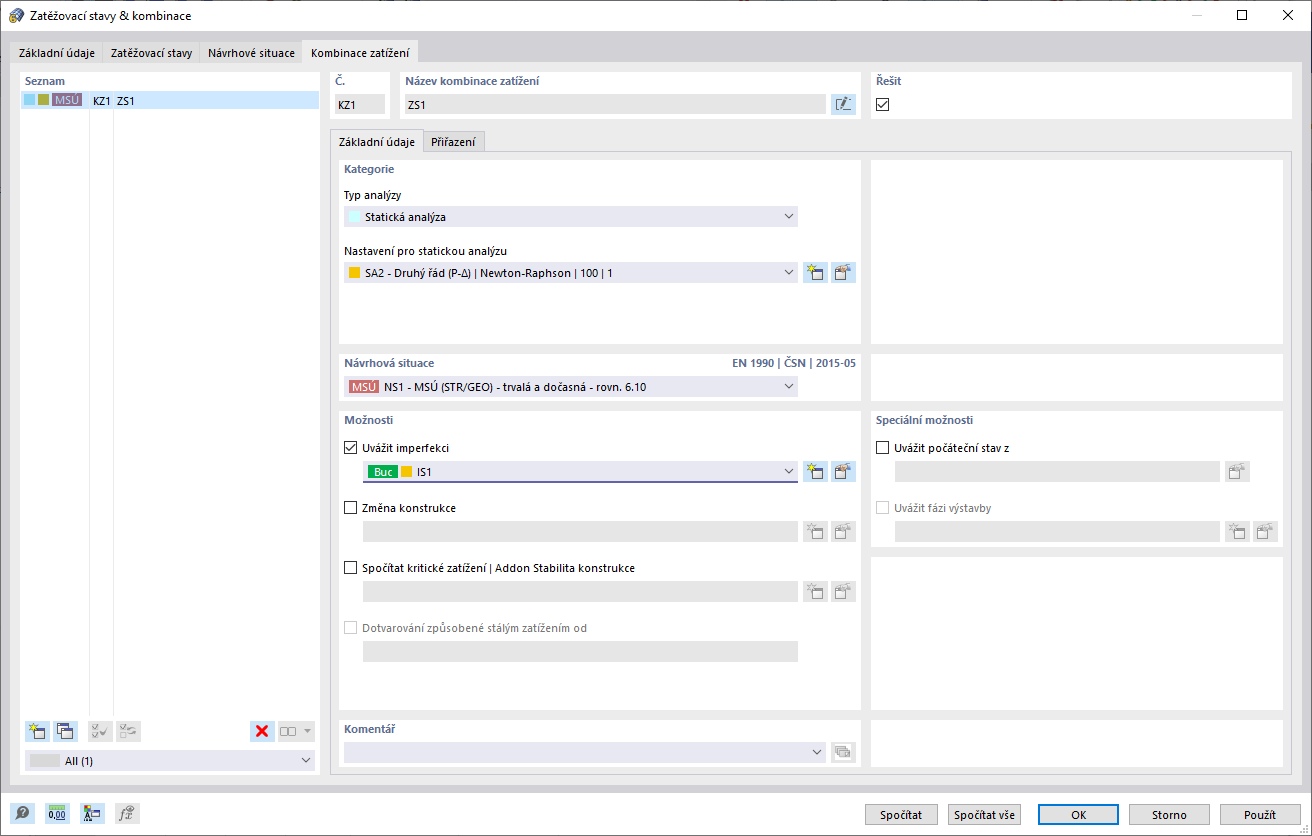Screen dimensions: 1312x836
Task: Click the field under Dotvarování způsobené stálým zatížením
Action: (x=580, y=652)
